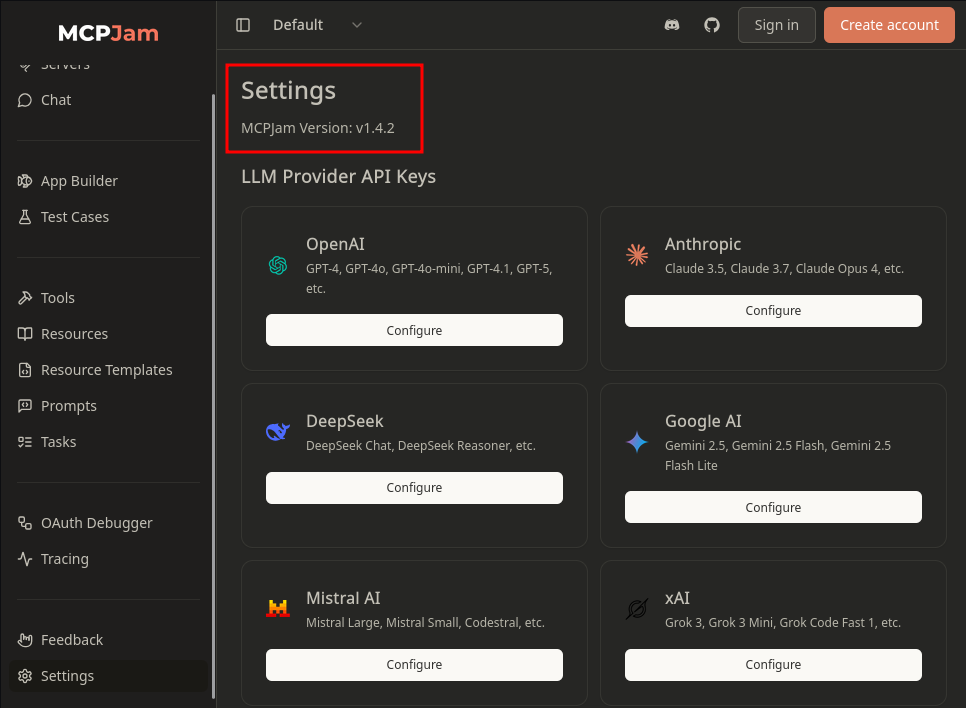Open the Discord community icon
Image resolution: width=966 pixels, height=708 pixels.
point(672,25)
